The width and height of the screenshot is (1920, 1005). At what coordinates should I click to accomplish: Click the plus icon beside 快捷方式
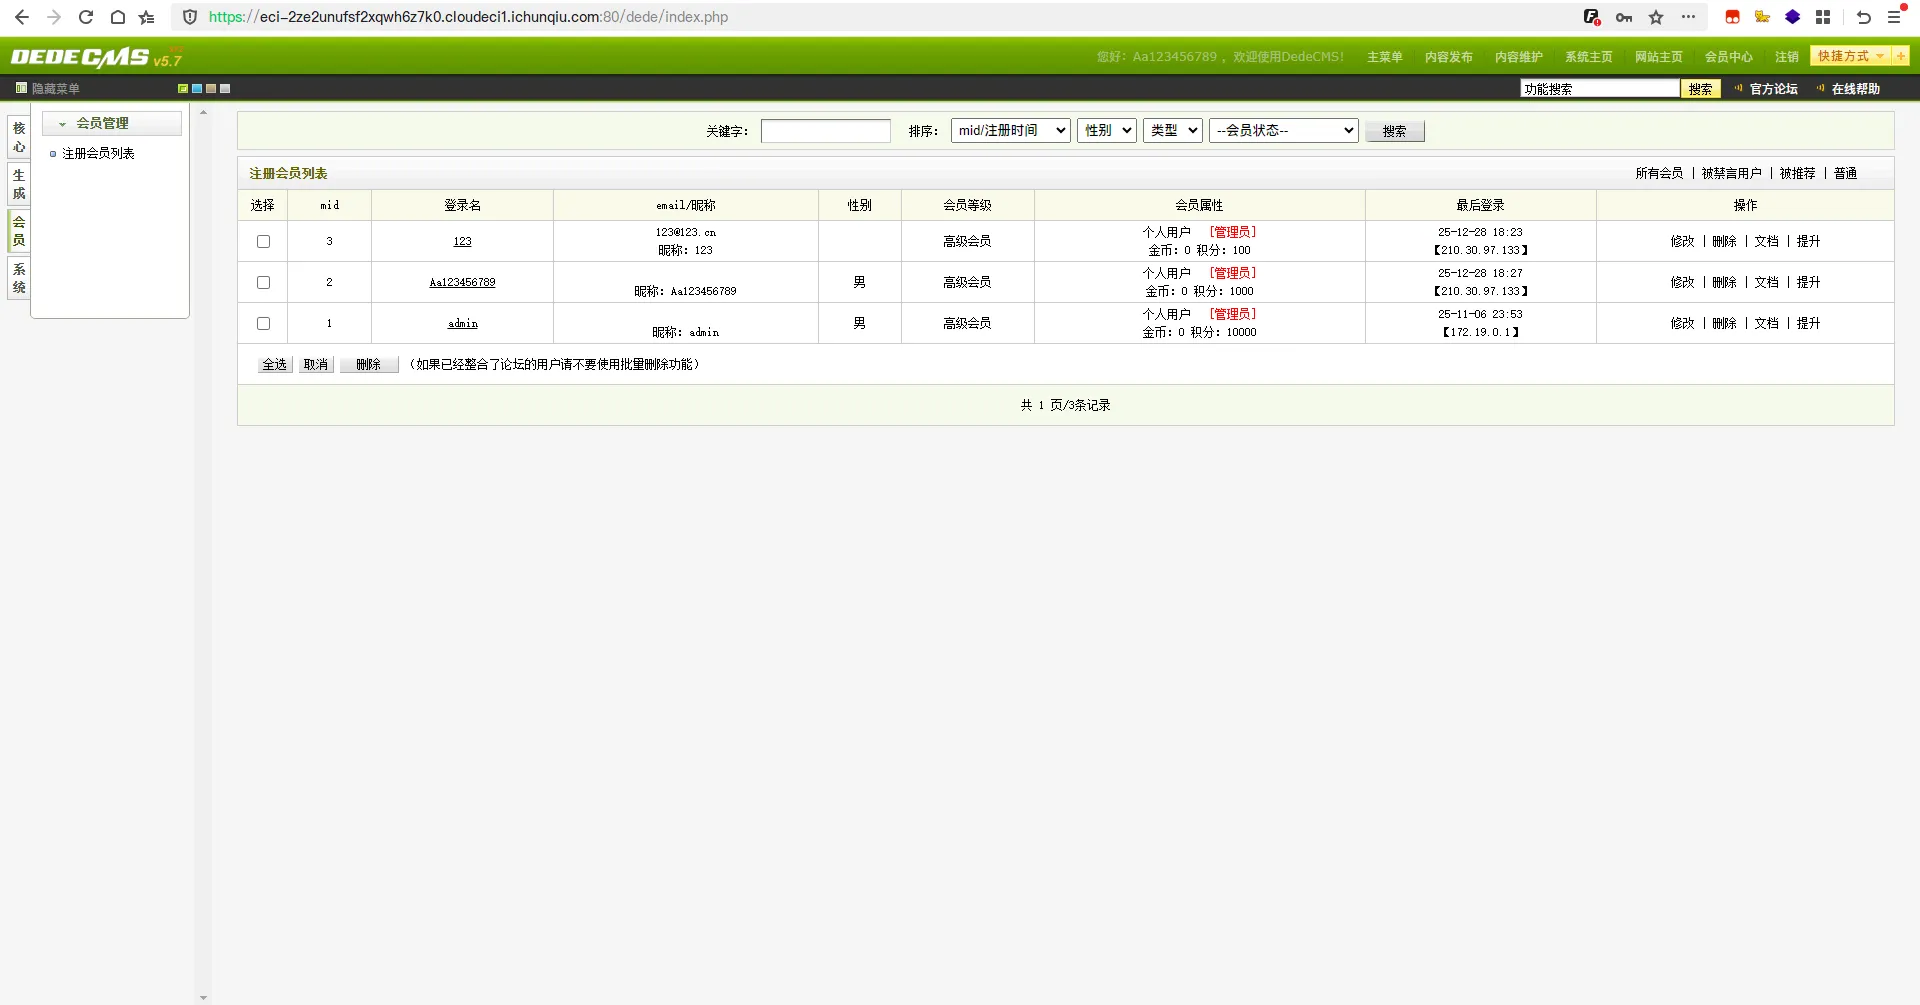pos(1900,56)
